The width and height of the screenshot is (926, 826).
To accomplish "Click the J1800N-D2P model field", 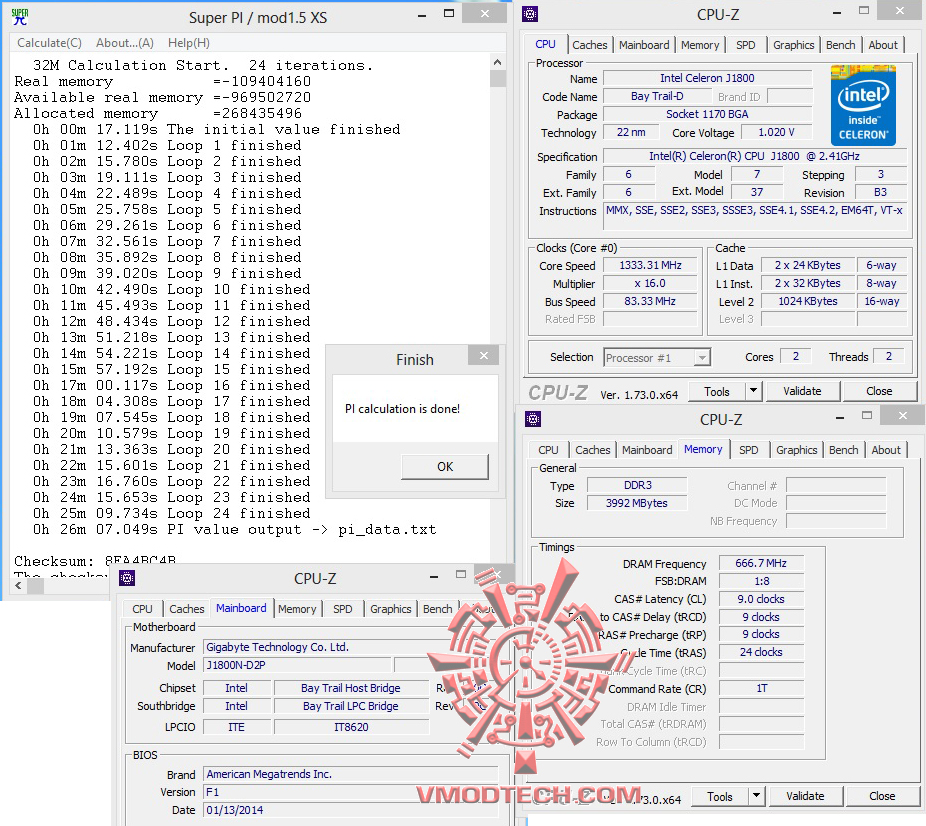I will coord(297,665).
